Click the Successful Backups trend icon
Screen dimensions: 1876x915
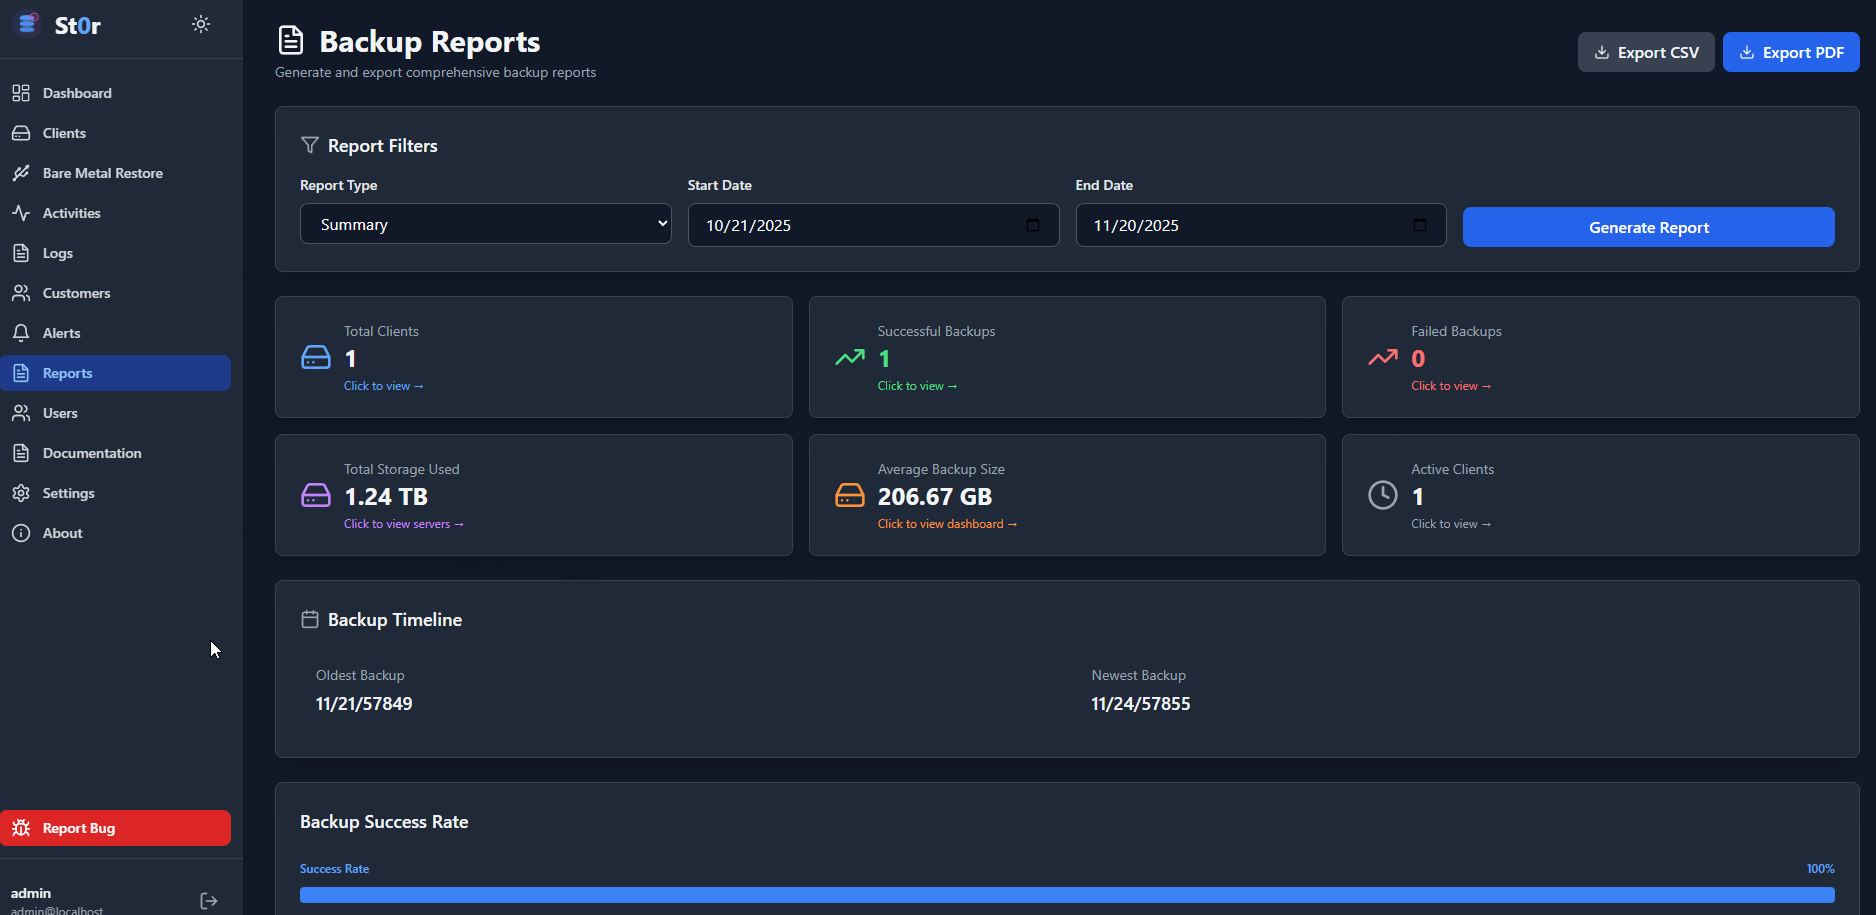pyautogui.click(x=850, y=357)
